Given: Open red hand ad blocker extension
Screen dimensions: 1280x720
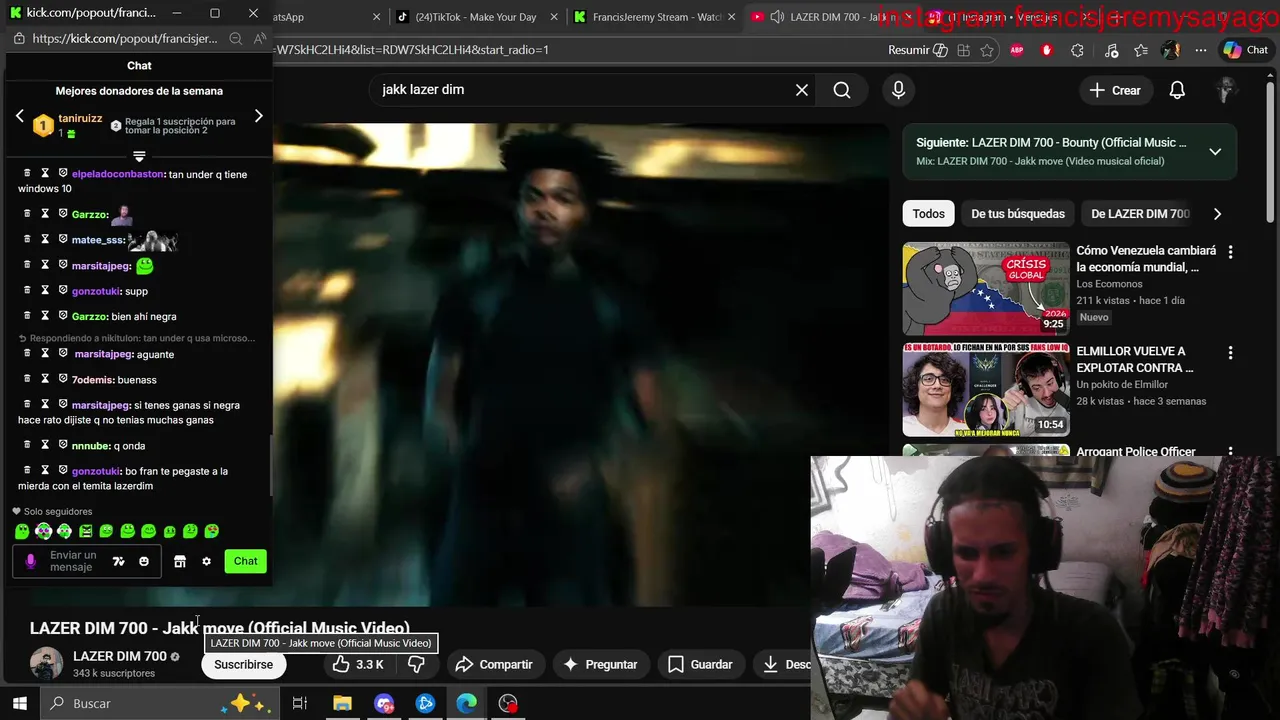Looking at the screenshot, I should (1047, 50).
